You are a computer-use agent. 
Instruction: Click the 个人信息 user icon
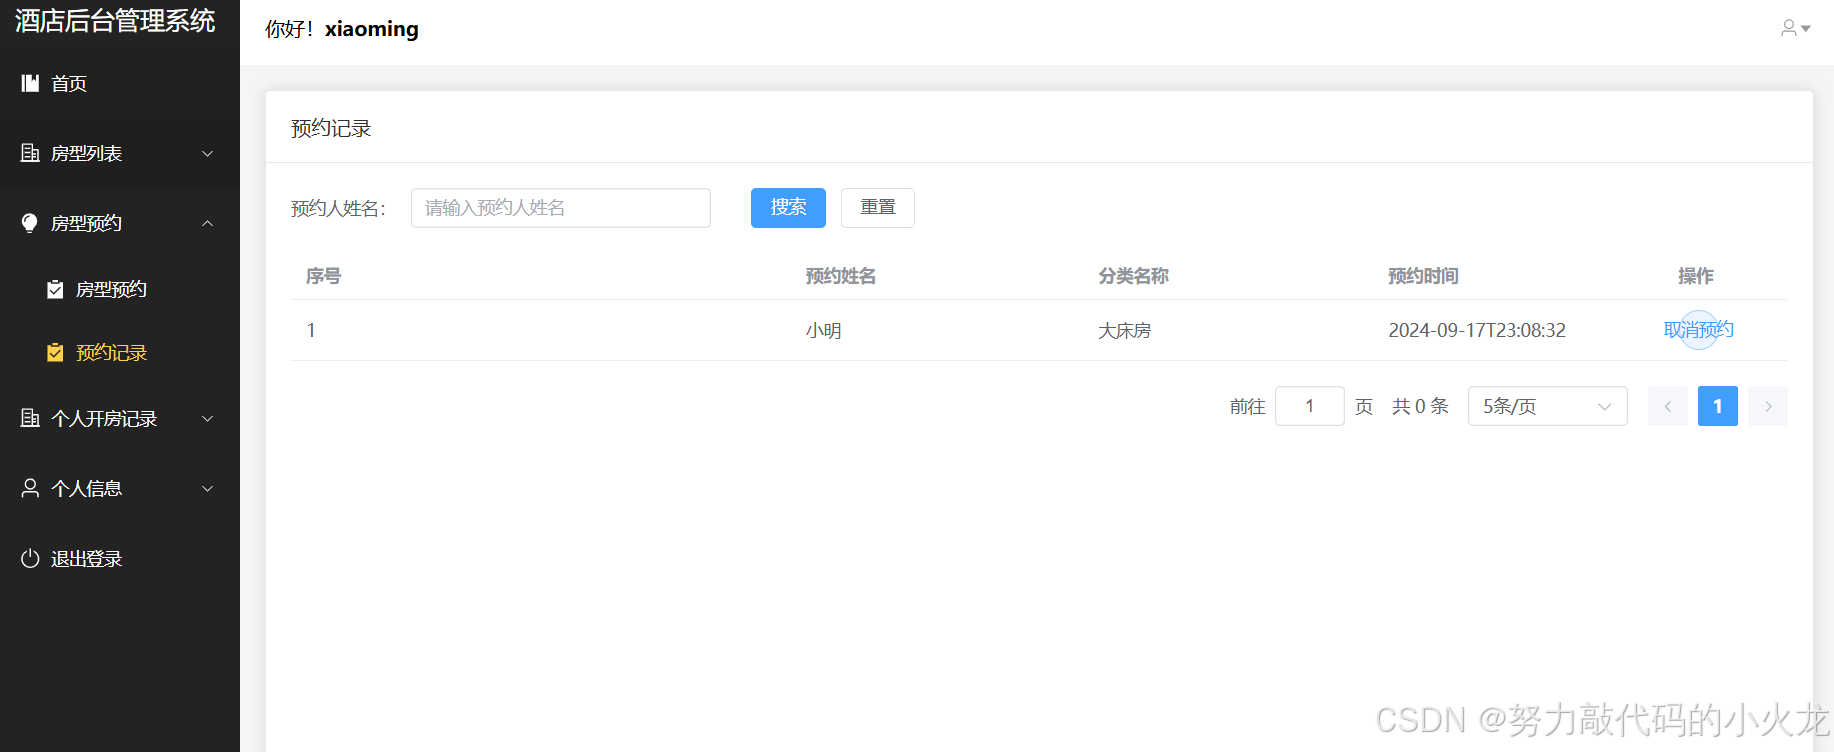tap(30, 488)
